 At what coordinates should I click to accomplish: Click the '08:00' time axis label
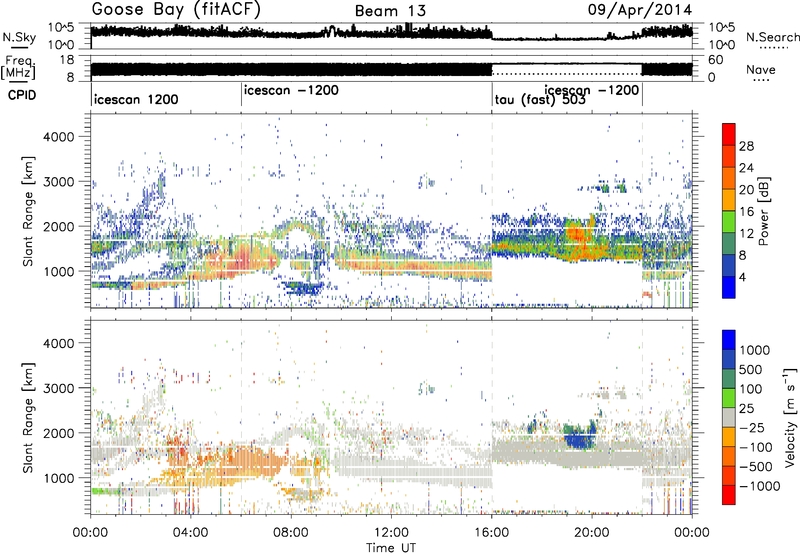[291, 533]
